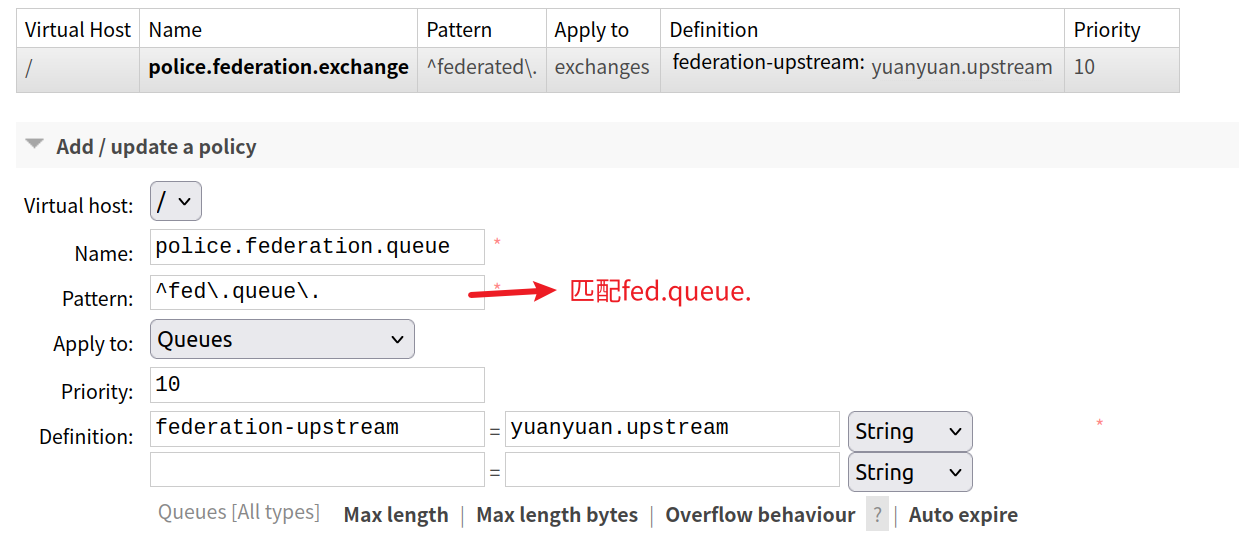Open String type dropdown for federation-upstream definition

click(910, 431)
